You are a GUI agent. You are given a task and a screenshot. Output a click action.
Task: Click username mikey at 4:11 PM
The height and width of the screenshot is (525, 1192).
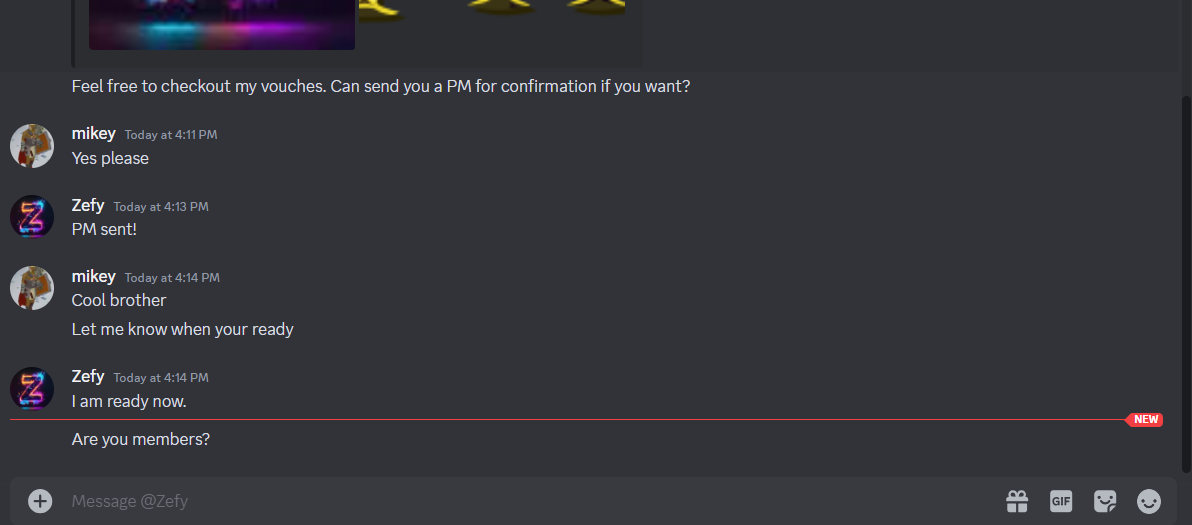(94, 134)
